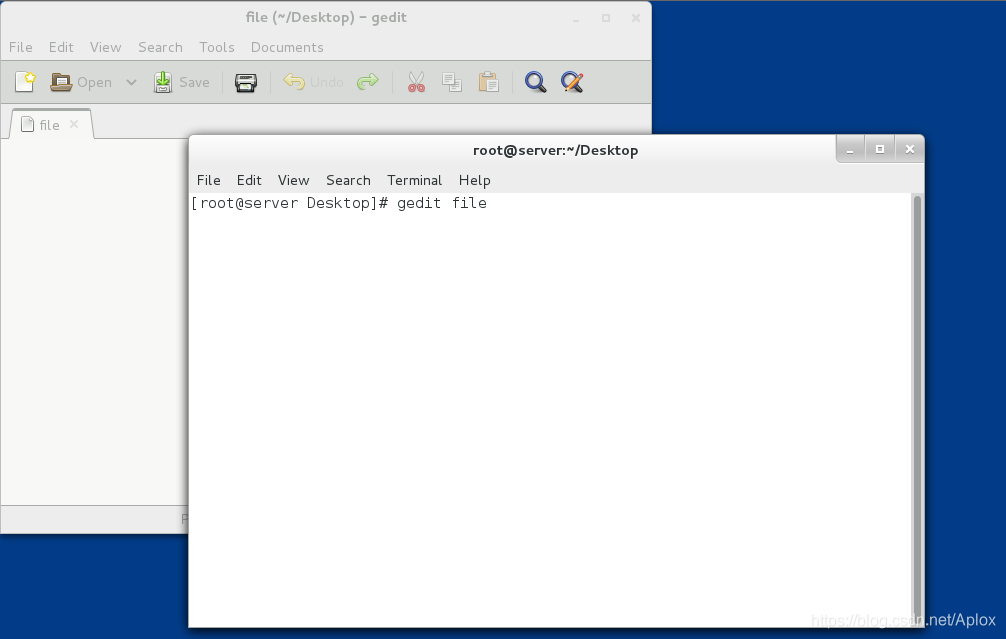Close the 'file' tab in gedit

(74, 124)
